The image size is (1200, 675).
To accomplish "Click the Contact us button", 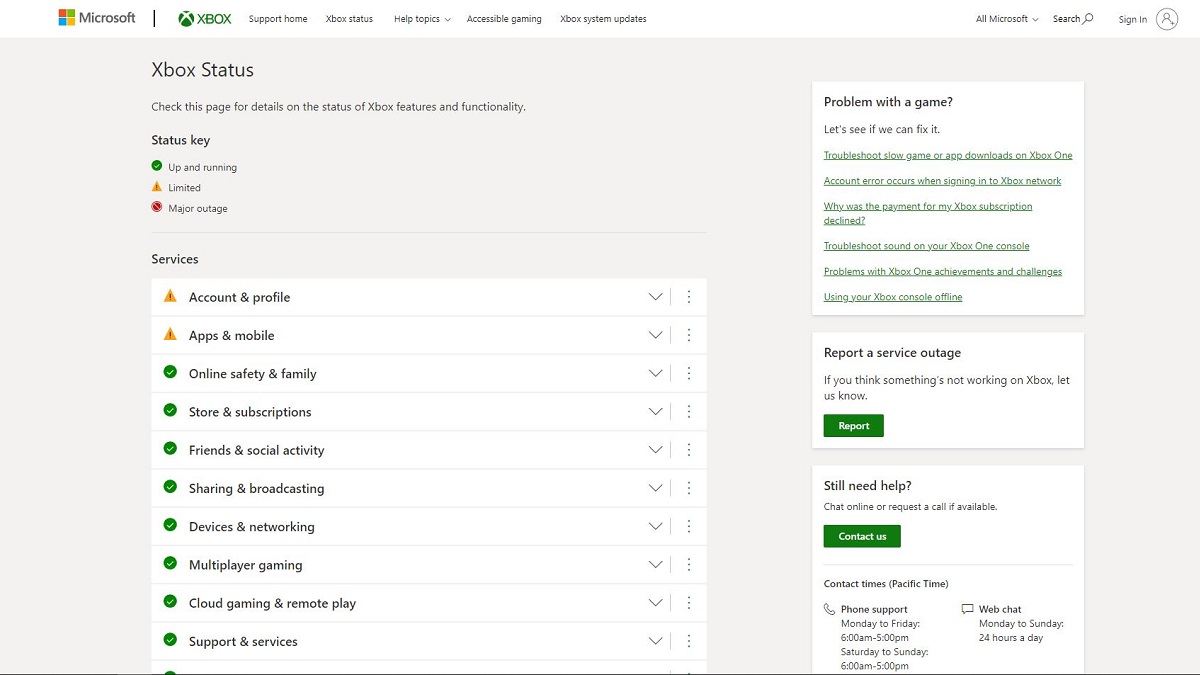I will [x=862, y=536].
